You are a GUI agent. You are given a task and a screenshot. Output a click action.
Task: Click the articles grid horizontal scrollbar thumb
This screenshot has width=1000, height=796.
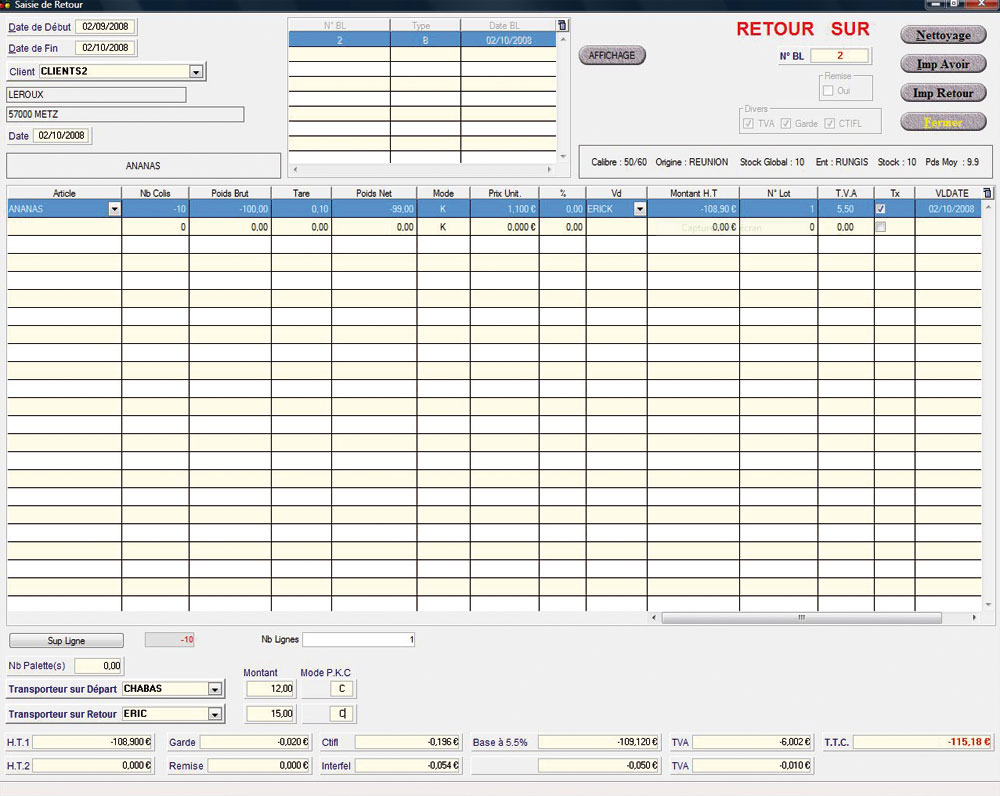click(x=801, y=617)
